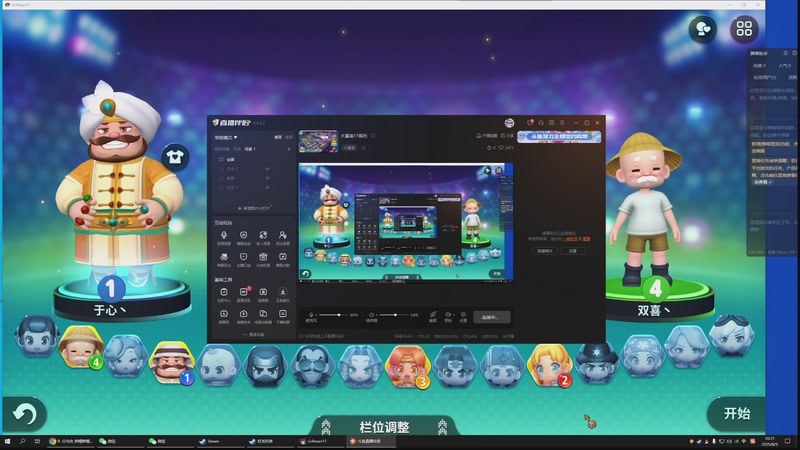Image resolution: width=800 pixels, height=450 pixels.
Task: Click the colorful promotional banner
Action: pos(559,136)
